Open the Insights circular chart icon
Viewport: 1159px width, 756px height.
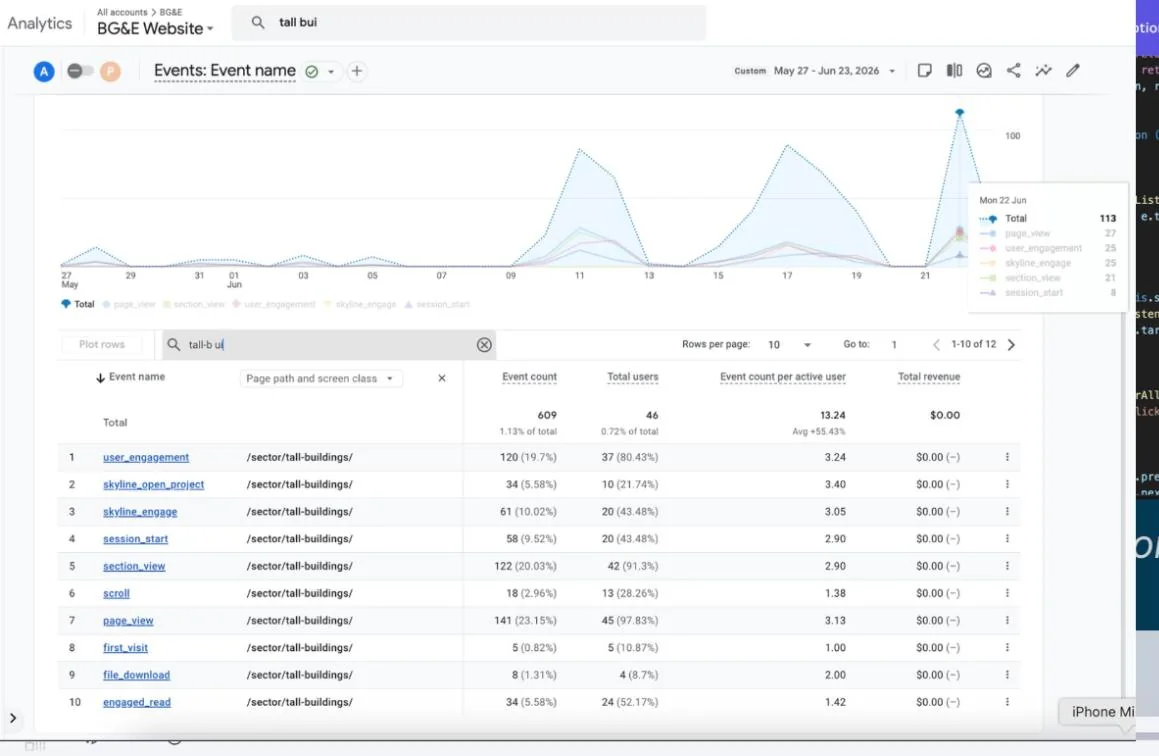984,70
